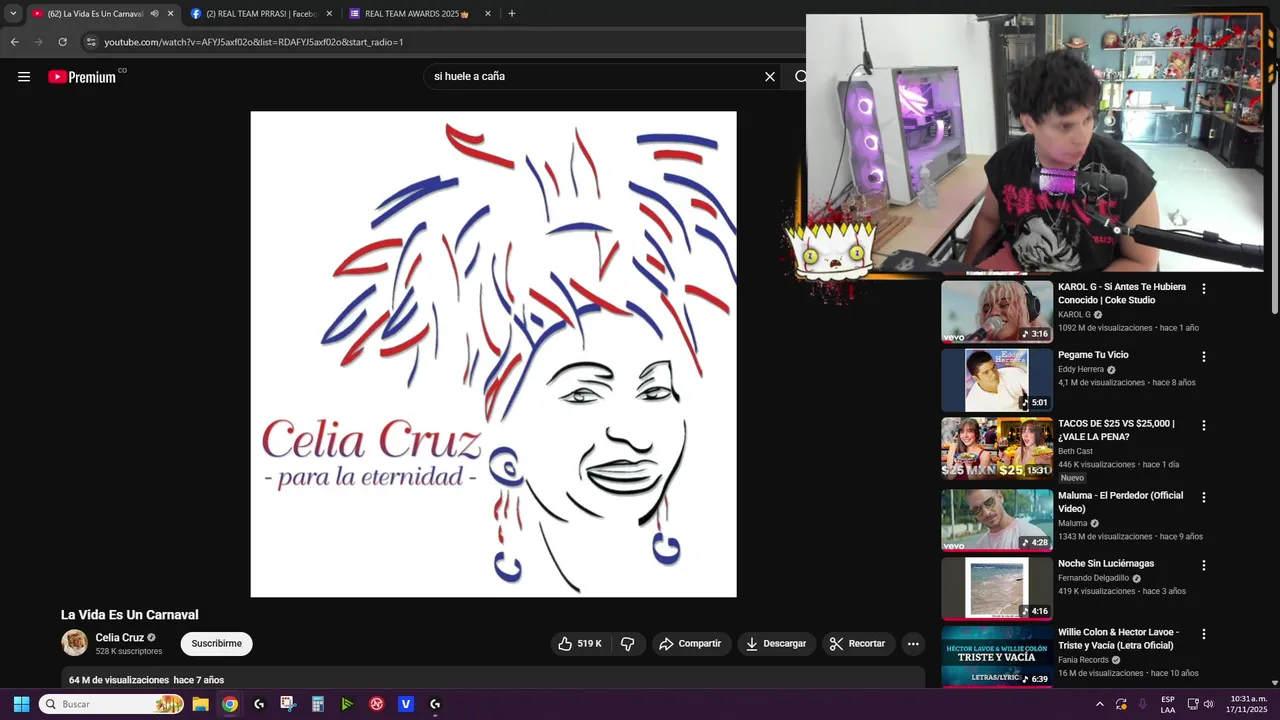Click the 64 M de visualizaciones text

pyautogui.click(x=119, y=680)
